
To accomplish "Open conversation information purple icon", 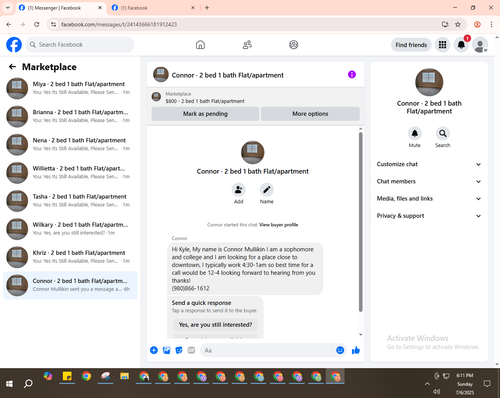I will click(x=352, y=74).
